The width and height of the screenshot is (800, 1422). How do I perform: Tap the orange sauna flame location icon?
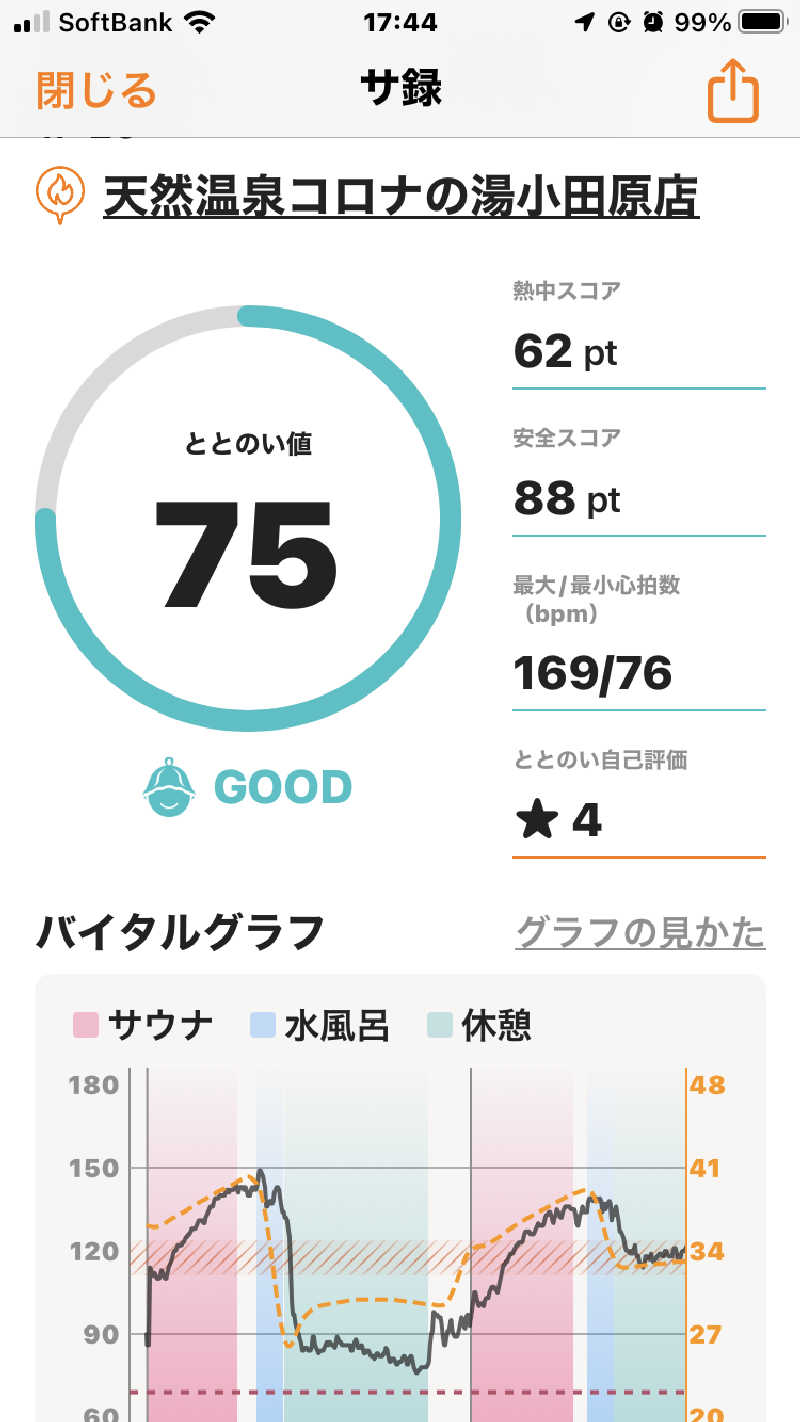click(58, 195)
